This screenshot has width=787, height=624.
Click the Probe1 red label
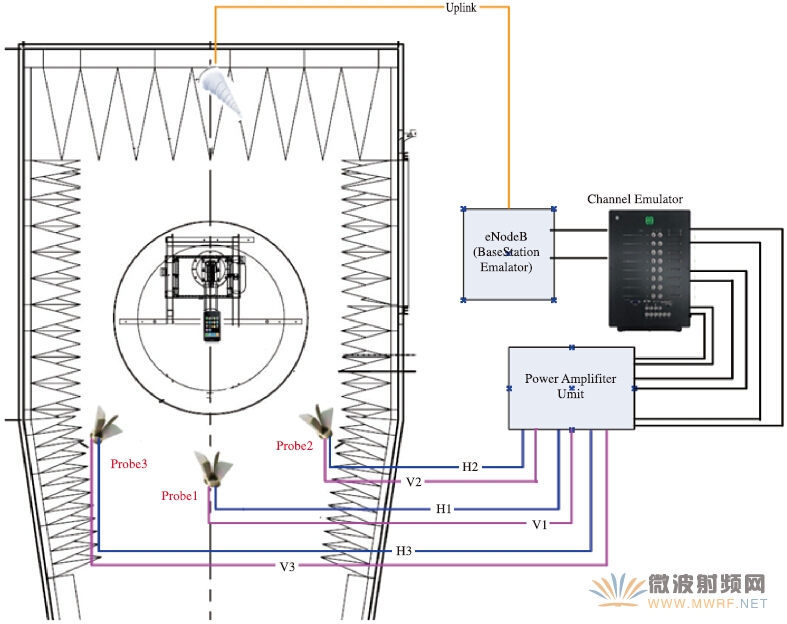click(179, 496)
